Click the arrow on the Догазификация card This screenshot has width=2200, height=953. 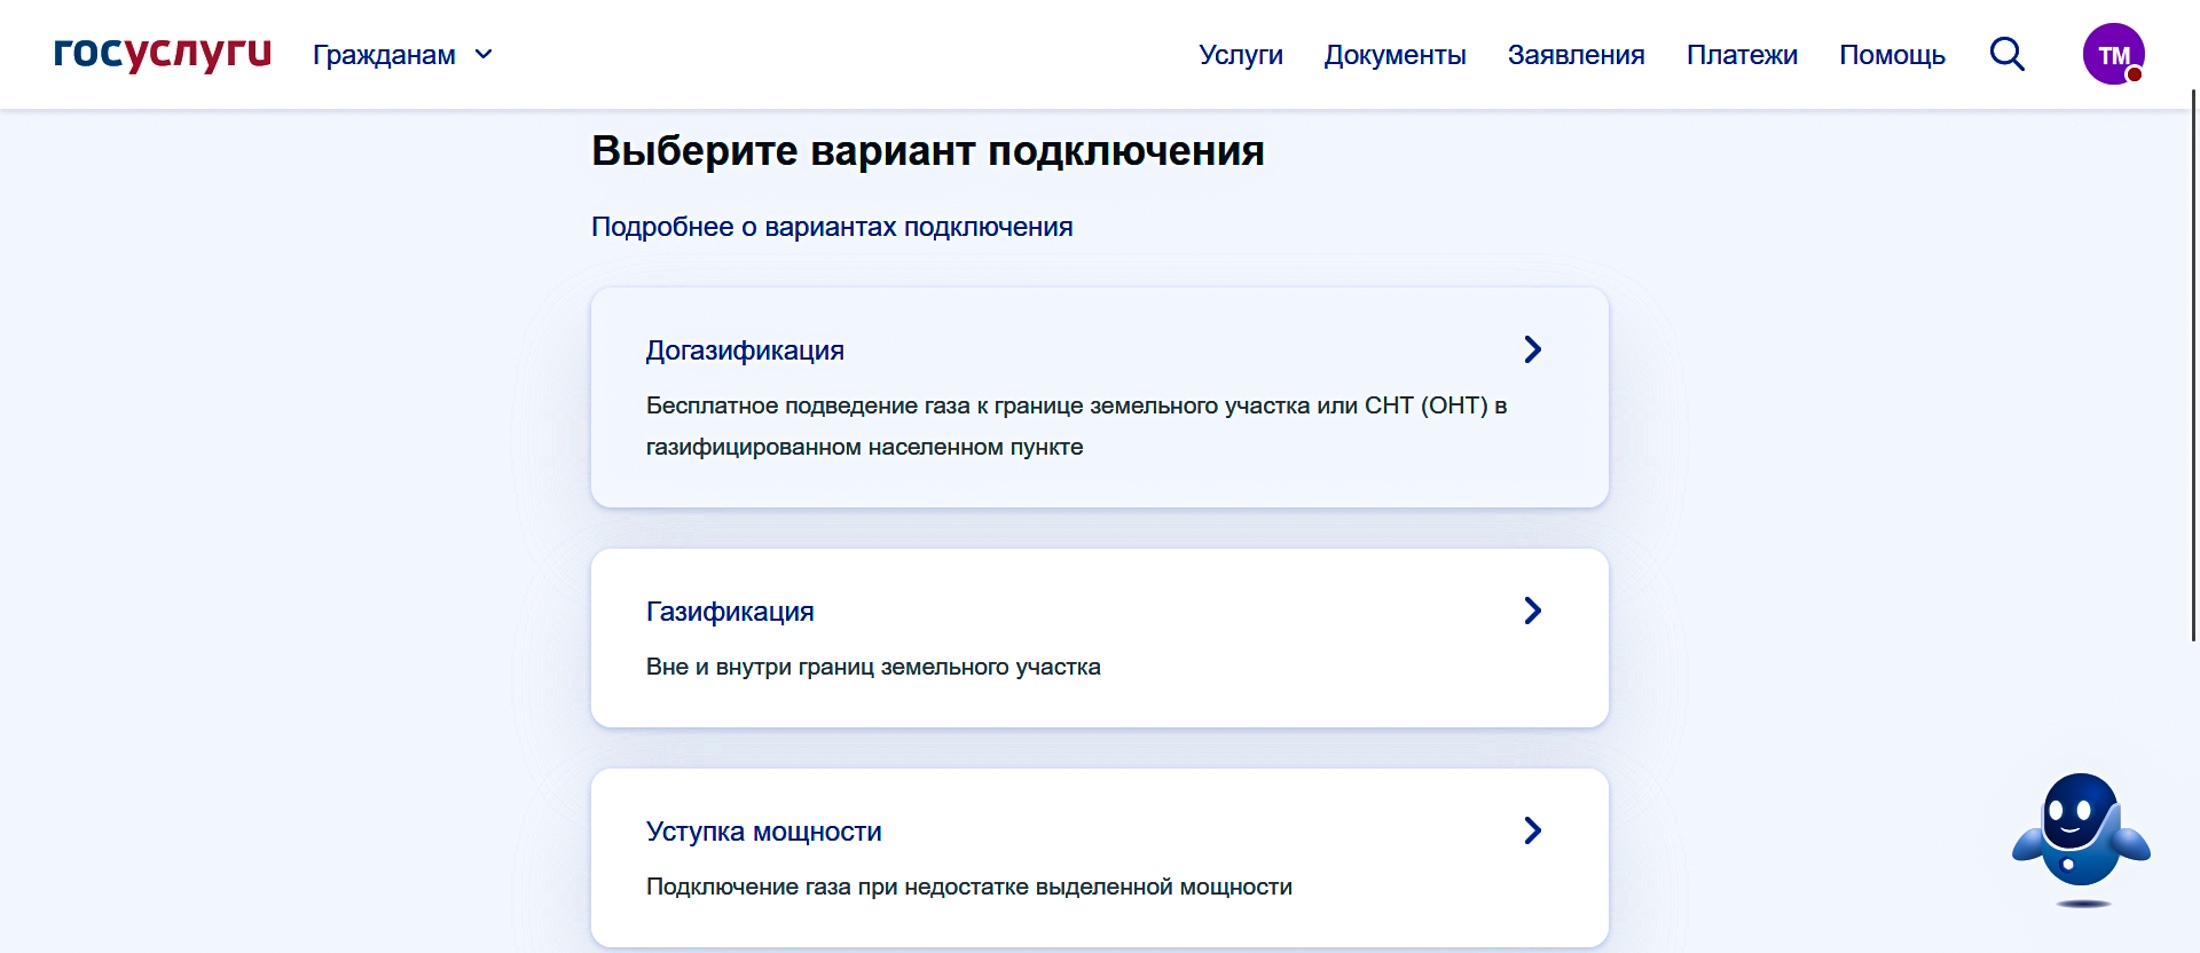point(1532,349)
